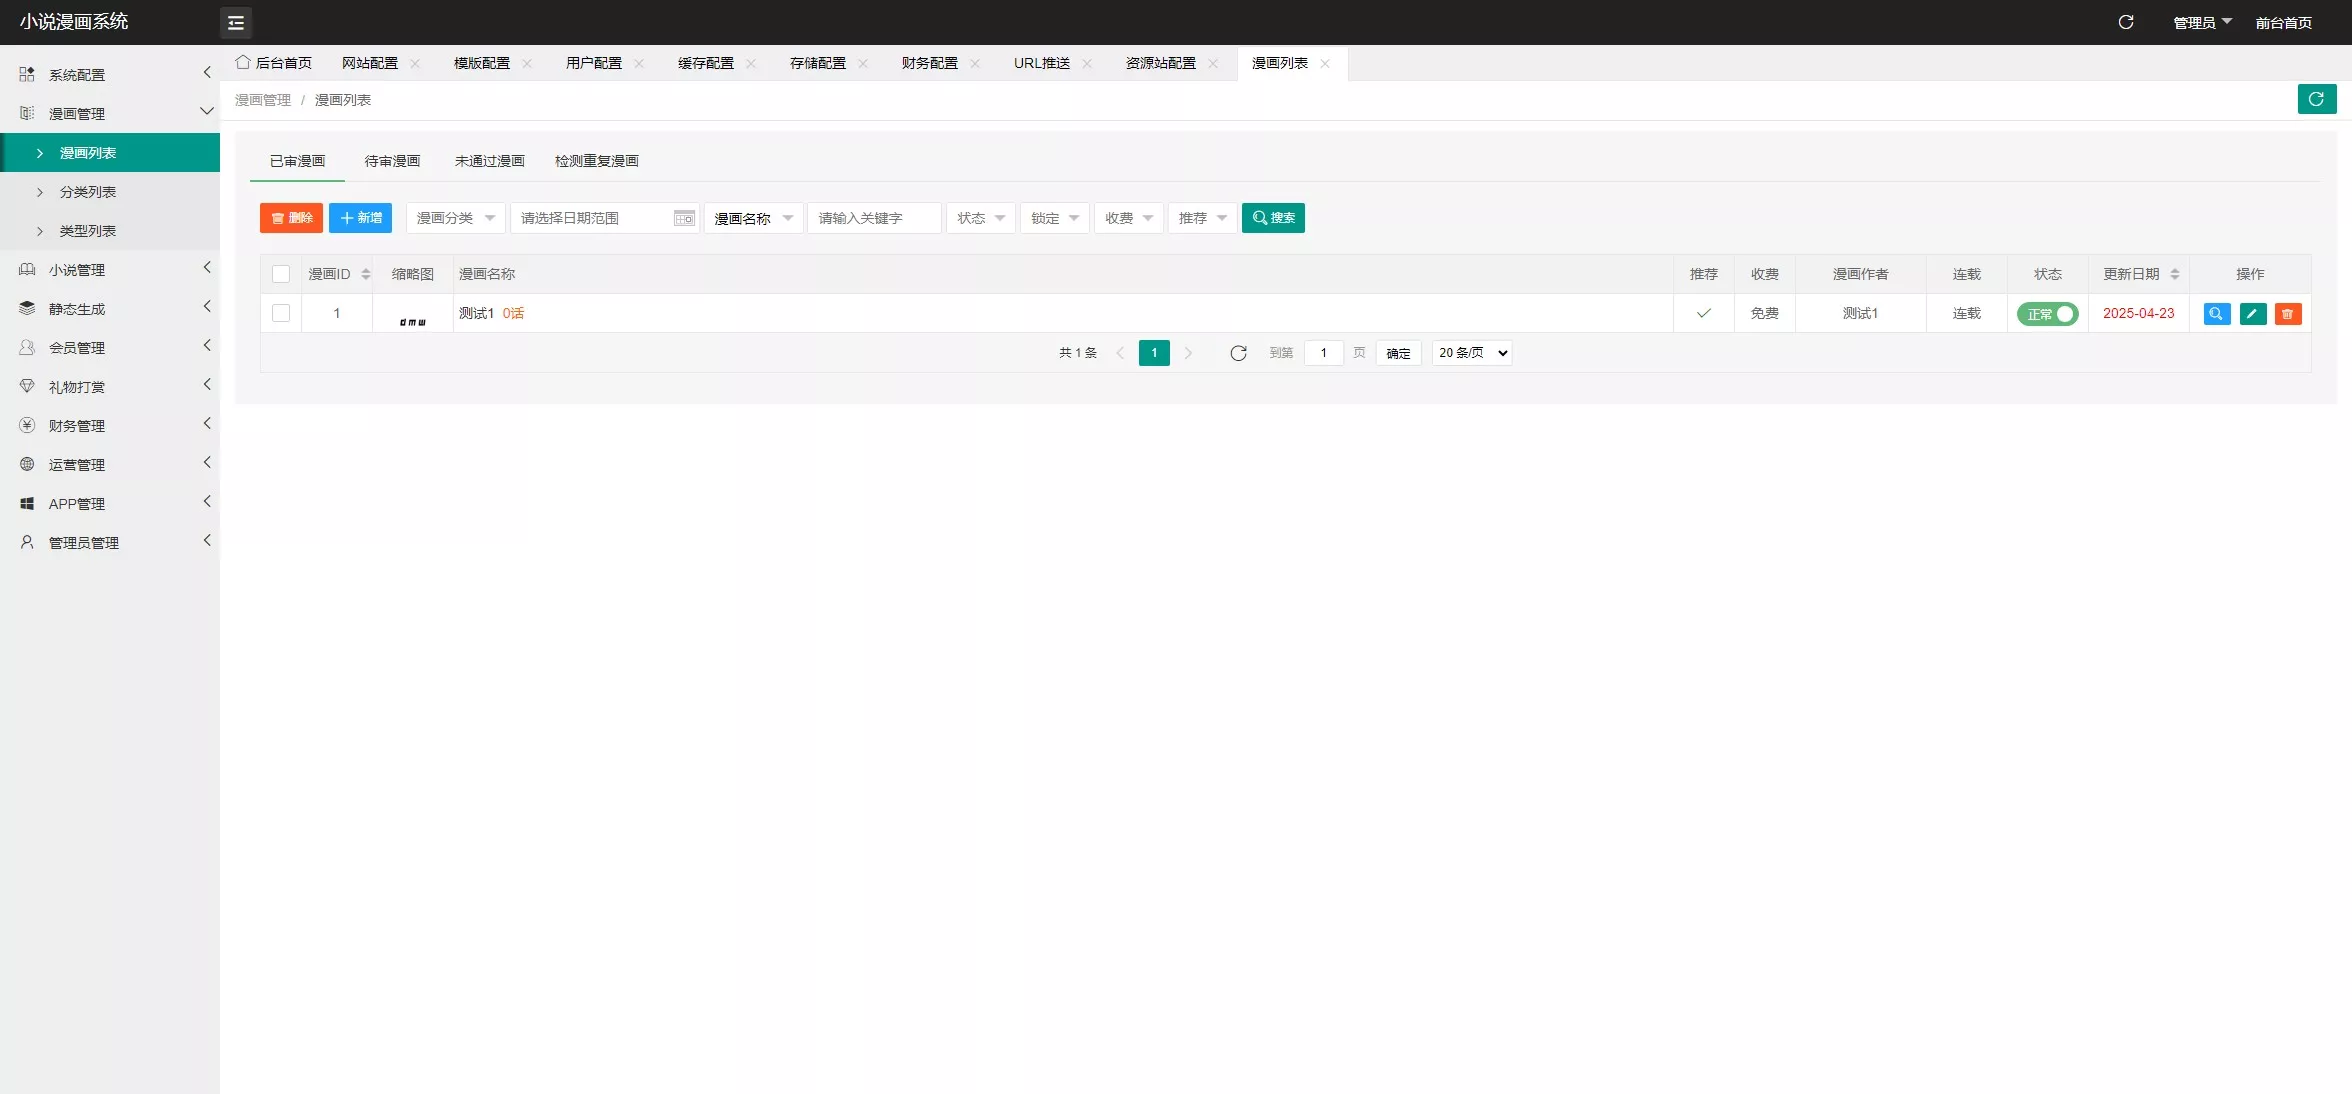Click the pagination reload icon

1238,353
